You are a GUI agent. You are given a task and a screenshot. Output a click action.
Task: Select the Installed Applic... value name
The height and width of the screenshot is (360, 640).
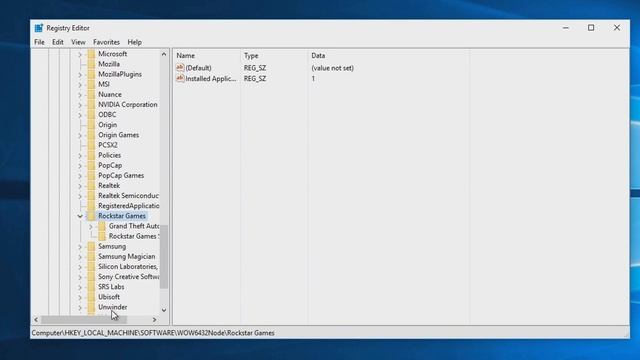(211, 79)
